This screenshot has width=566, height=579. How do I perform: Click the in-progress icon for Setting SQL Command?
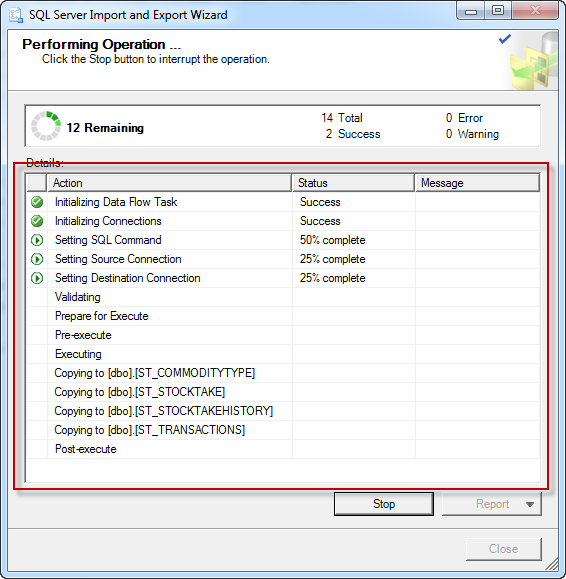tap(37, 240)
